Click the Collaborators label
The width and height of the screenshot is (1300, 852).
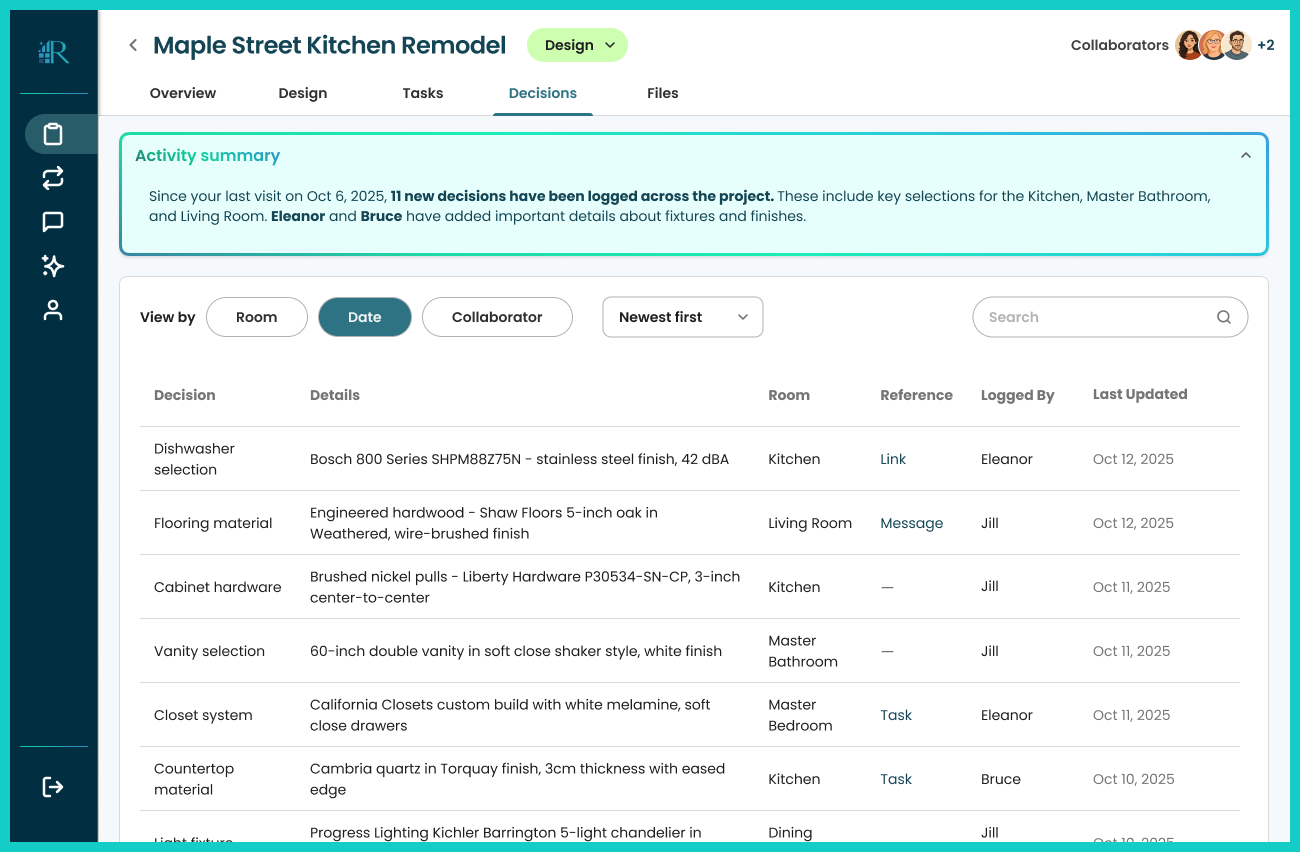[1119, 45]
